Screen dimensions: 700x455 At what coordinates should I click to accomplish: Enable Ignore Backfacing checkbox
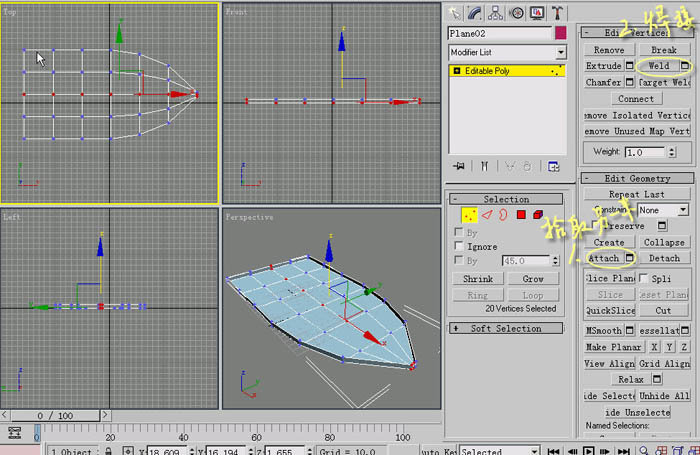pos(458,246)
